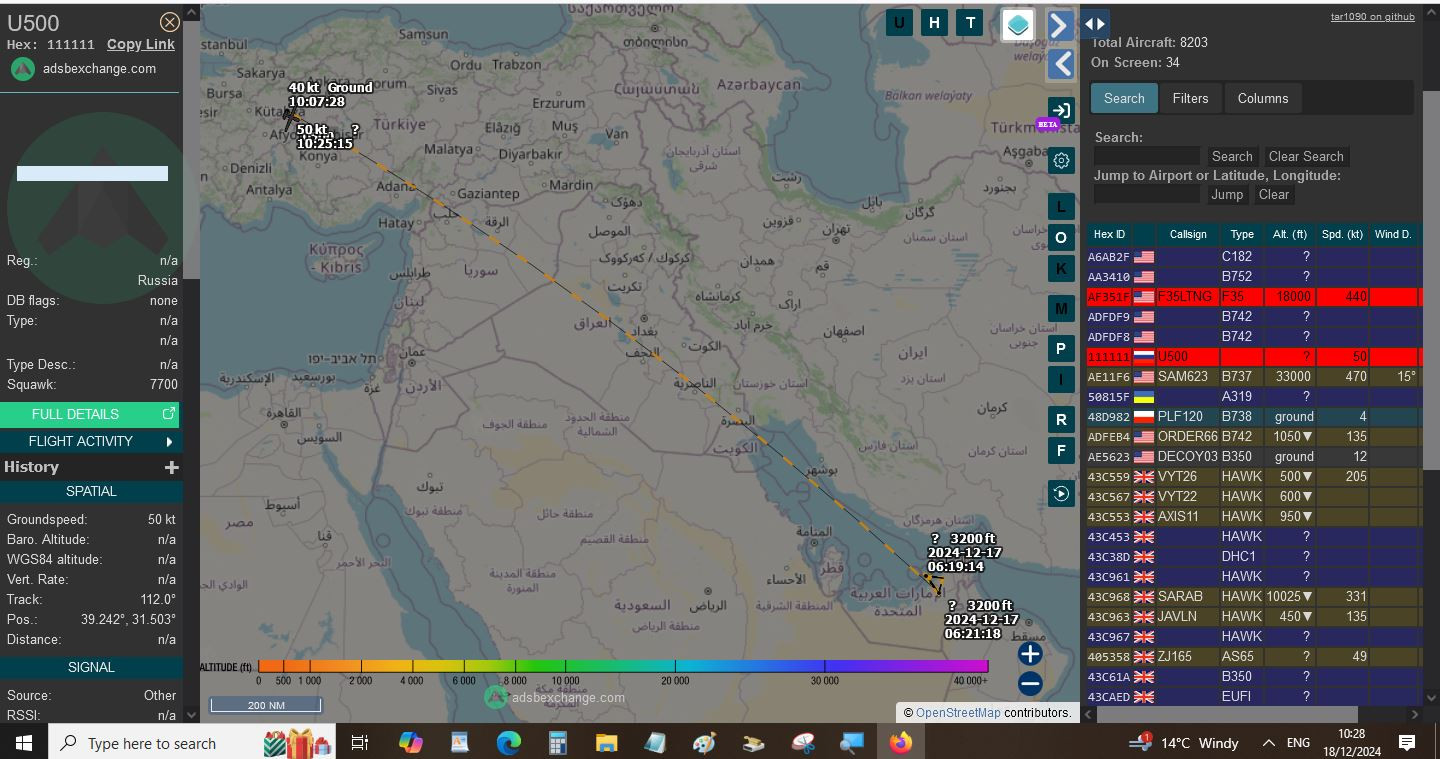The height and width of the screenshot is (759, 1440).
Task: Toggle the M map option button
Action: (x=1061, y=308)
